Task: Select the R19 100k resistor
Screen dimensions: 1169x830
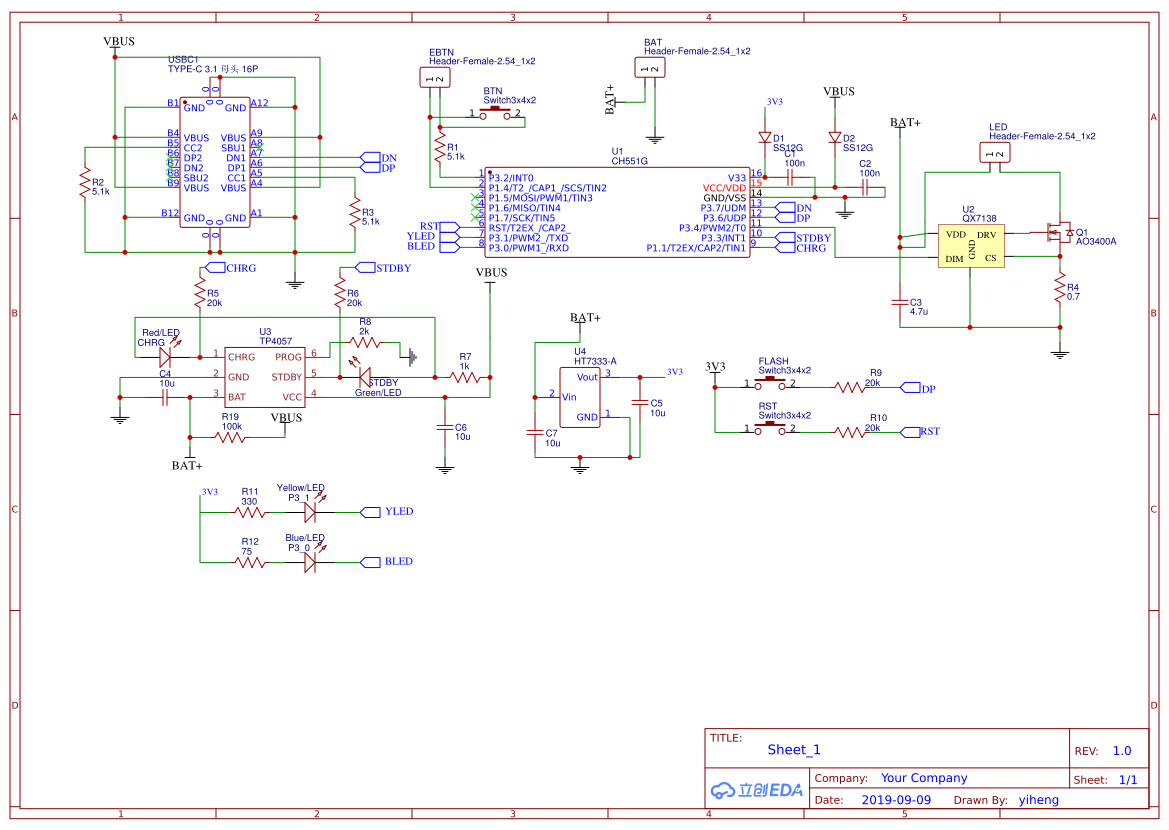Action: pyautogui.click(x=229, y=437)
